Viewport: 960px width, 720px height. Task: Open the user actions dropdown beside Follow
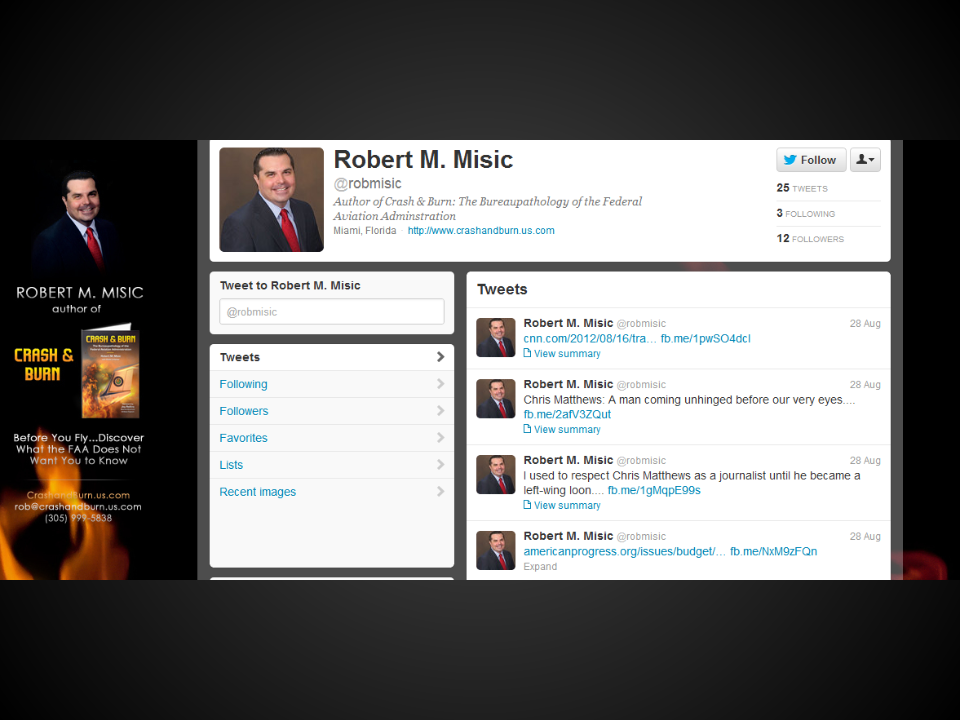865,160
